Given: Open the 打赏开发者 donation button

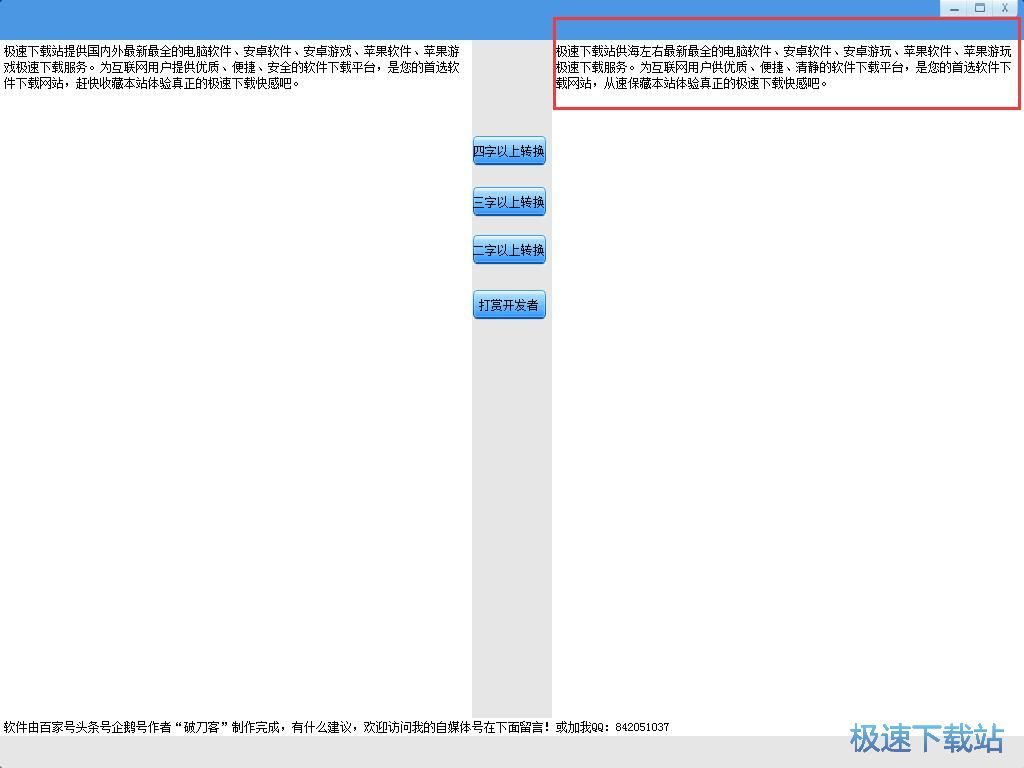Looking at the screenshot, I should point(509,305).
